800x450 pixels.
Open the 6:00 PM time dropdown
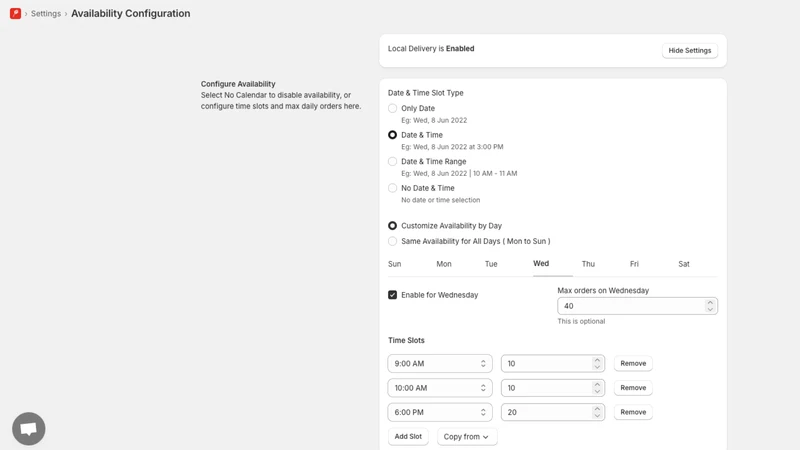(x=440, y=412)
